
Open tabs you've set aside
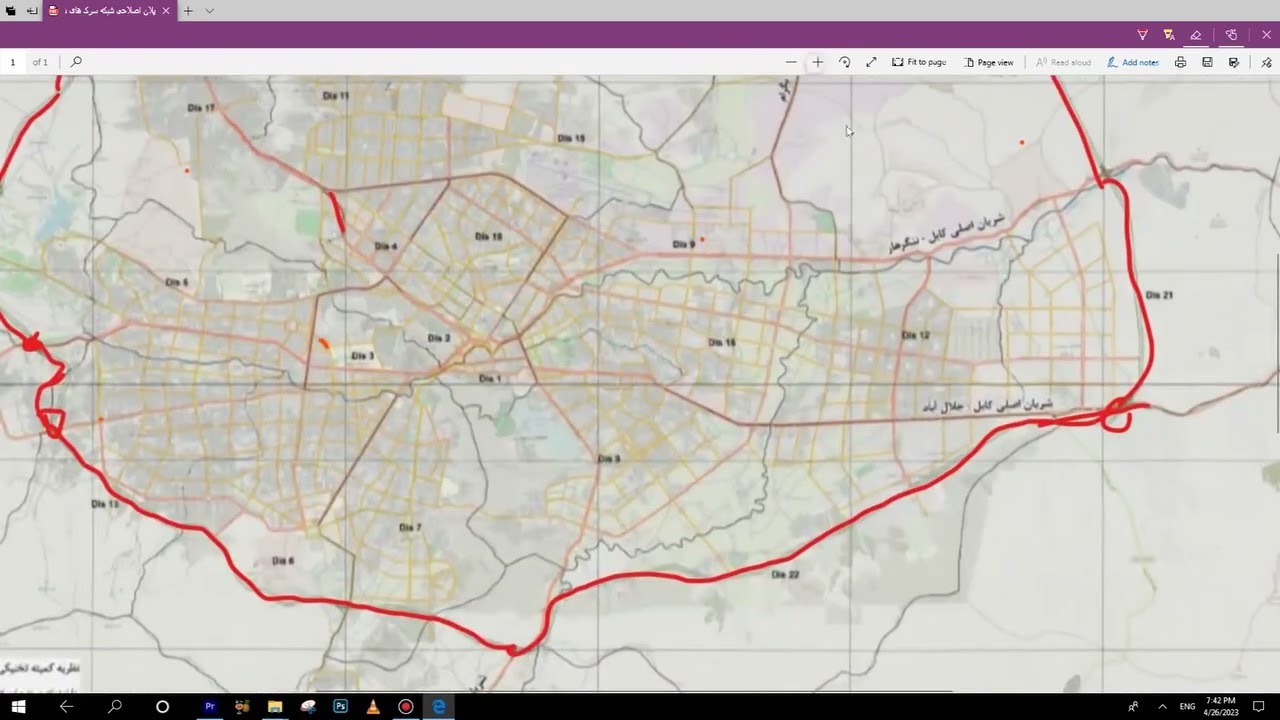click(10, 11)
